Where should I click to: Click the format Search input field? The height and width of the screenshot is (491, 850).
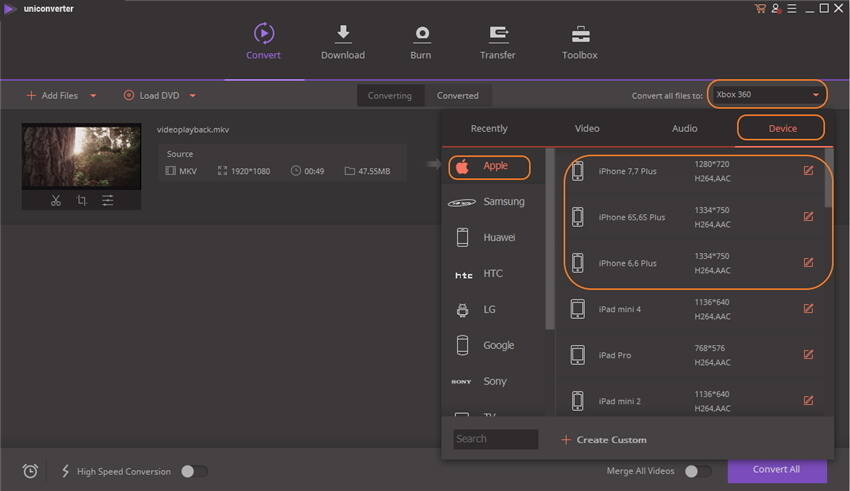click(495, 440)
